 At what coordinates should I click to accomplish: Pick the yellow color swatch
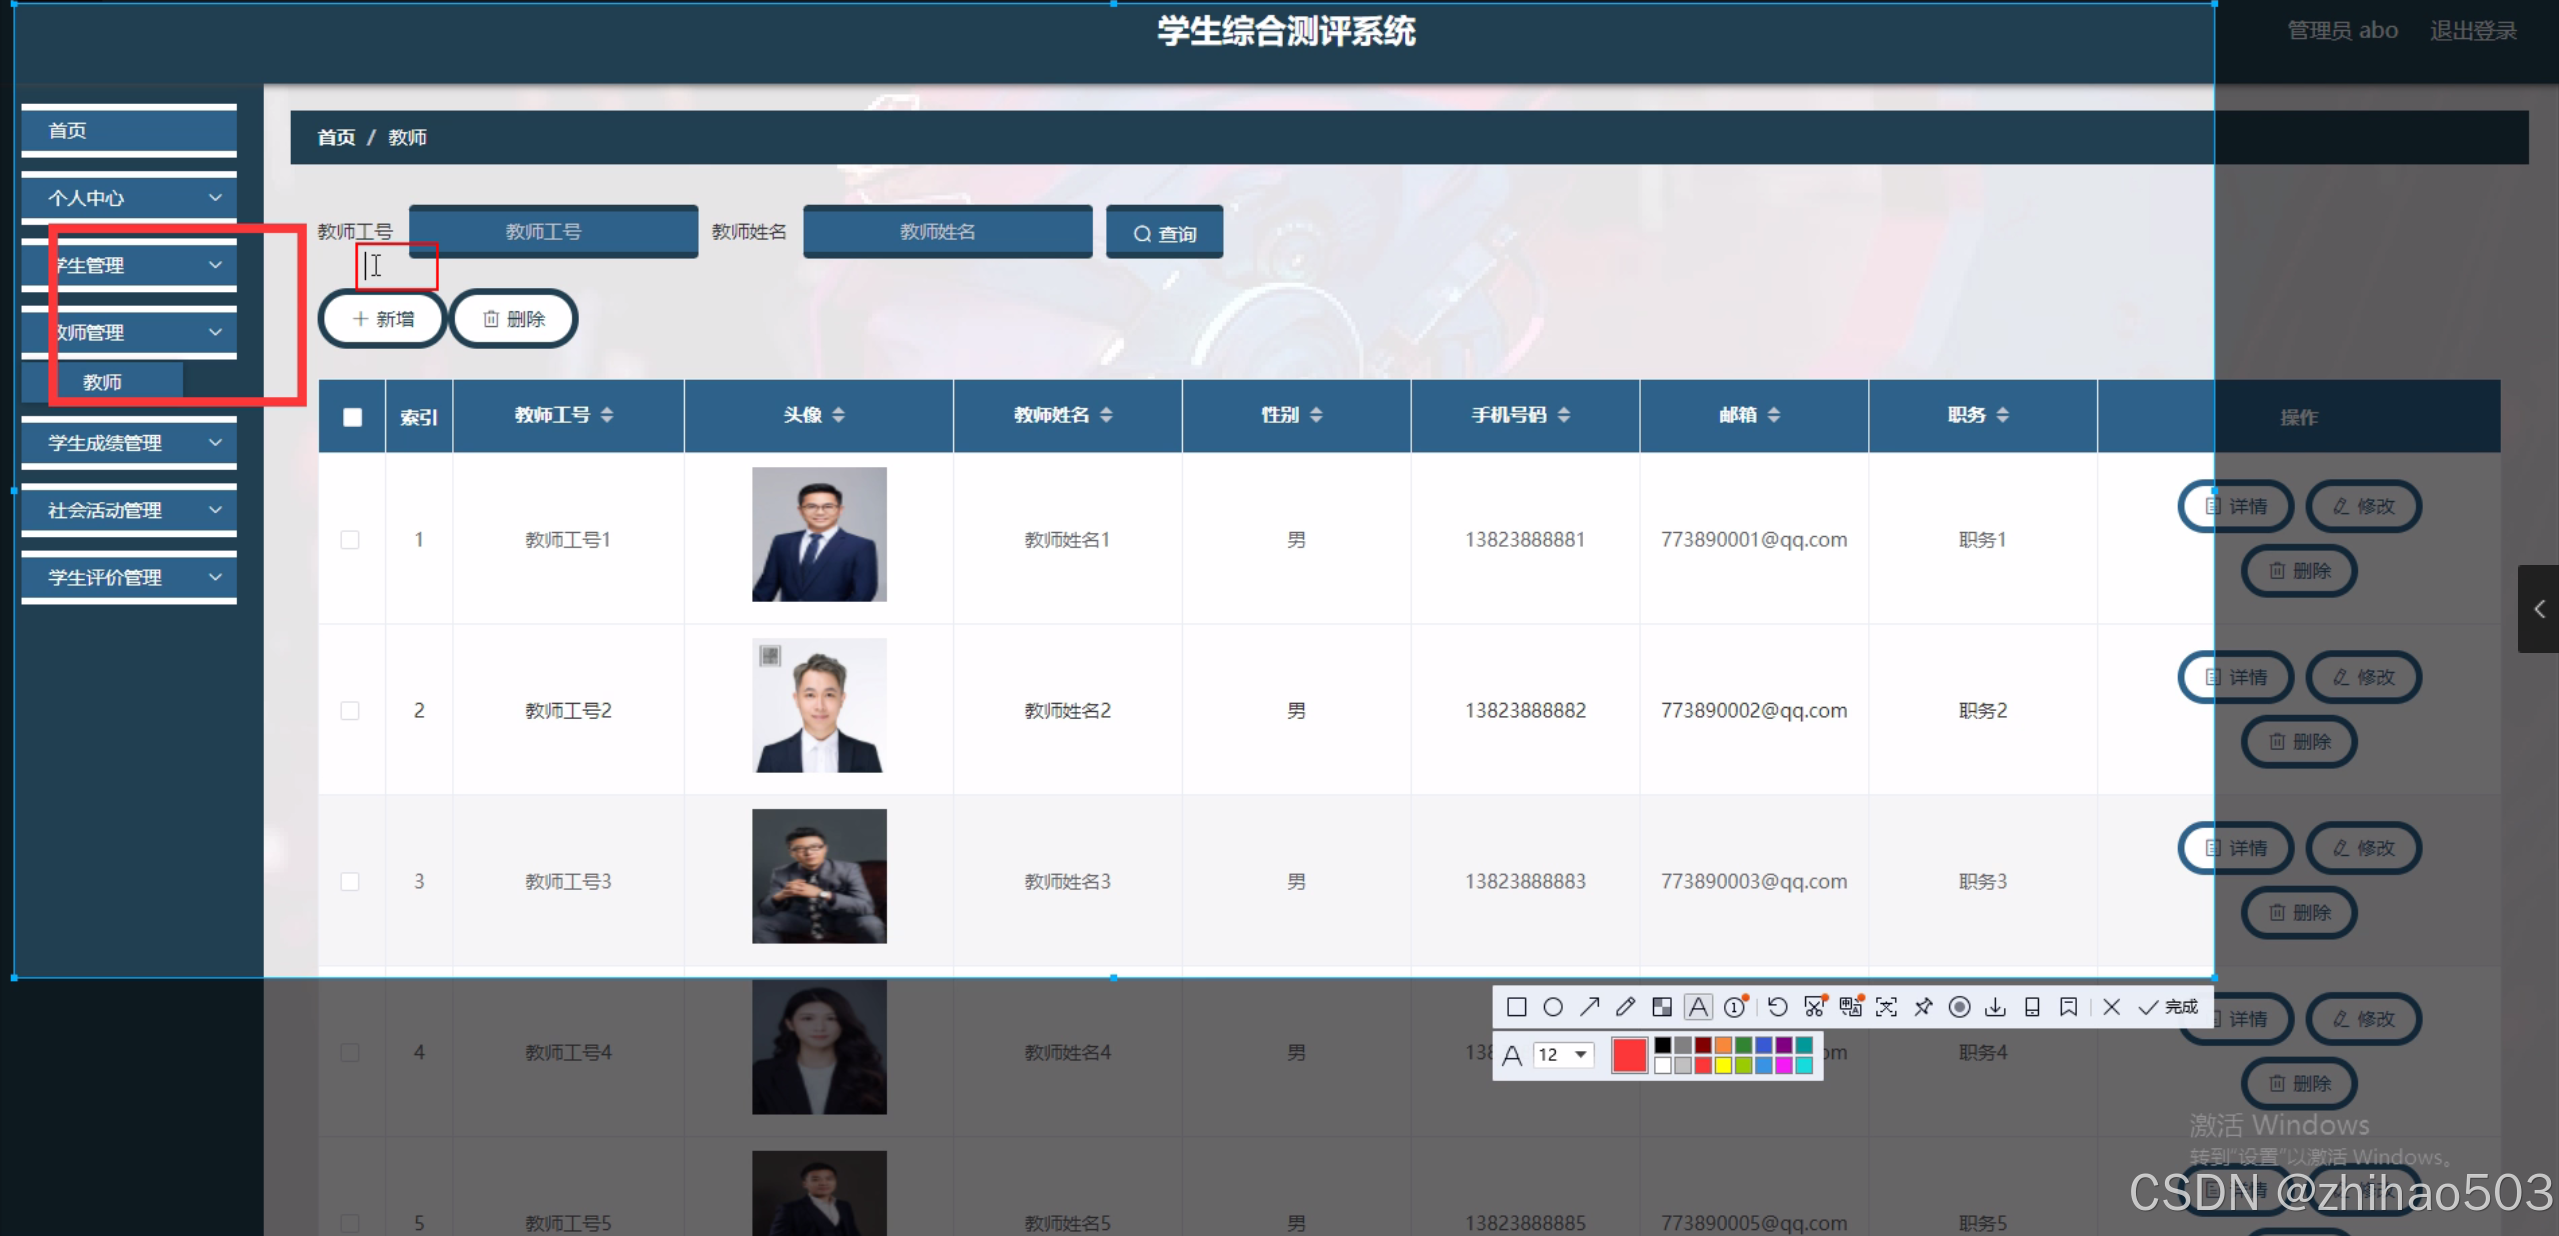[1723, 1066]
